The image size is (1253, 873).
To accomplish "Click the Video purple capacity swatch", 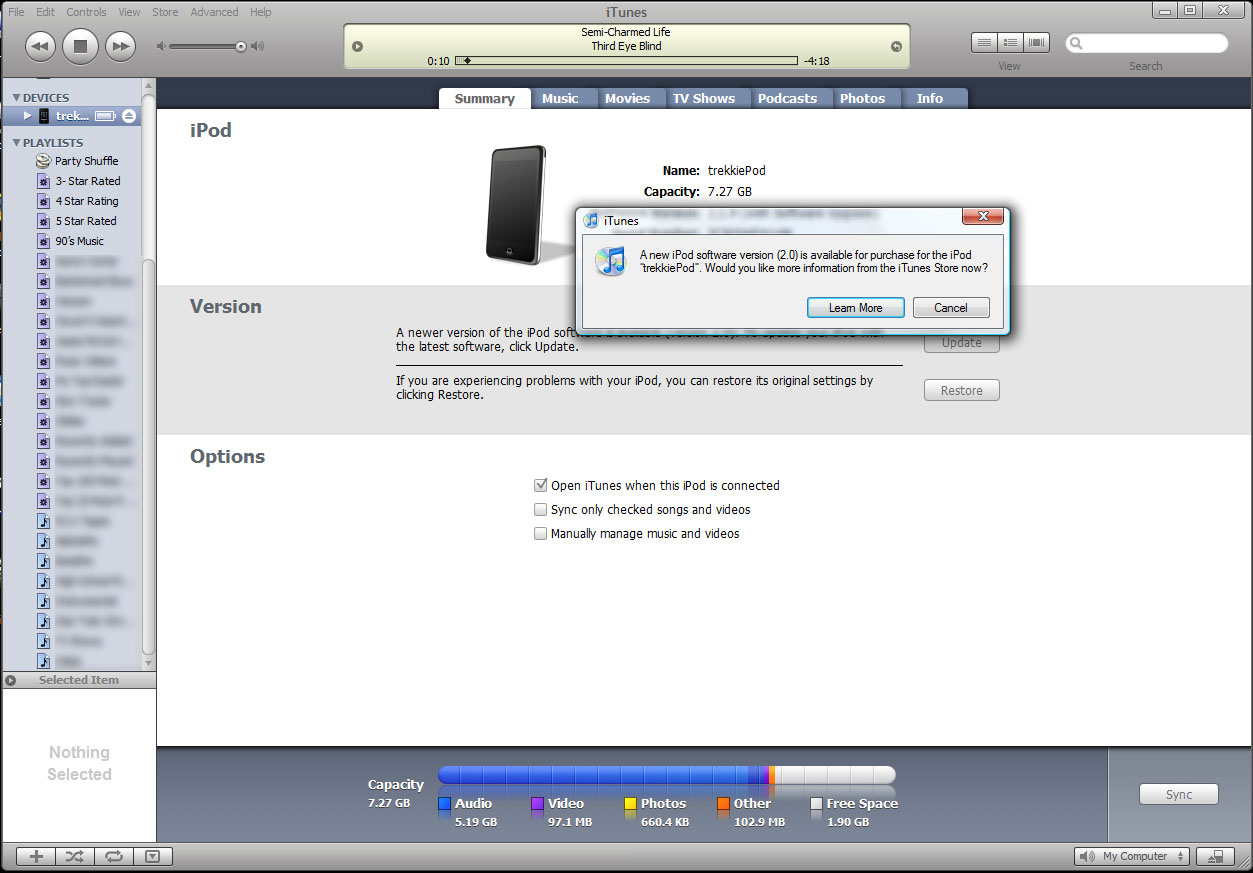I will [x=537, y=803].
